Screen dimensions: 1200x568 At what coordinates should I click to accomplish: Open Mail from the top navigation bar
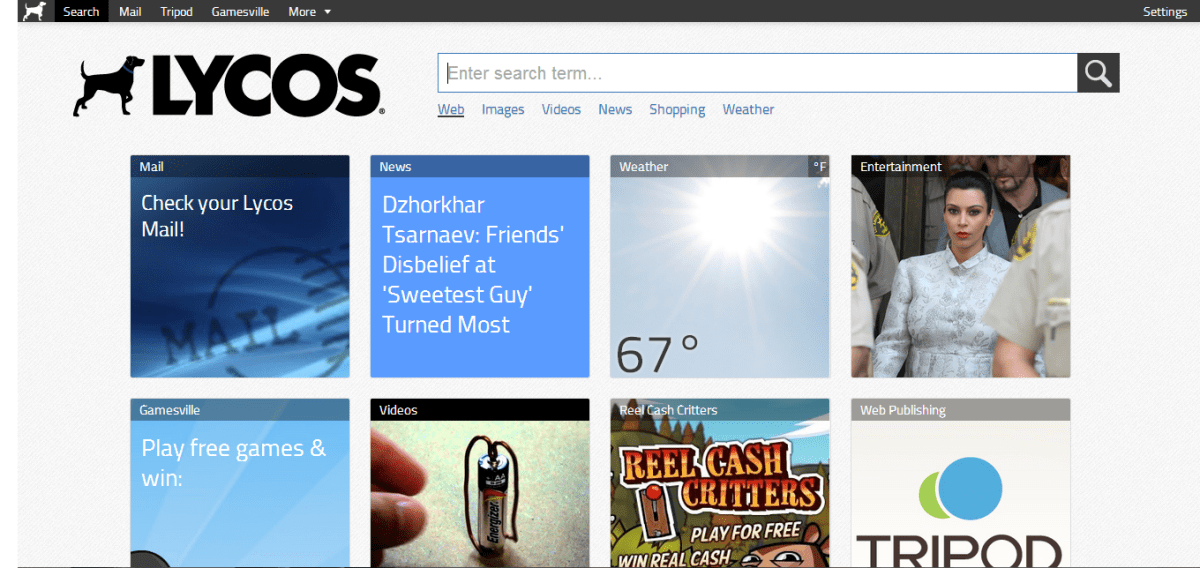click(x=130, y=12)
